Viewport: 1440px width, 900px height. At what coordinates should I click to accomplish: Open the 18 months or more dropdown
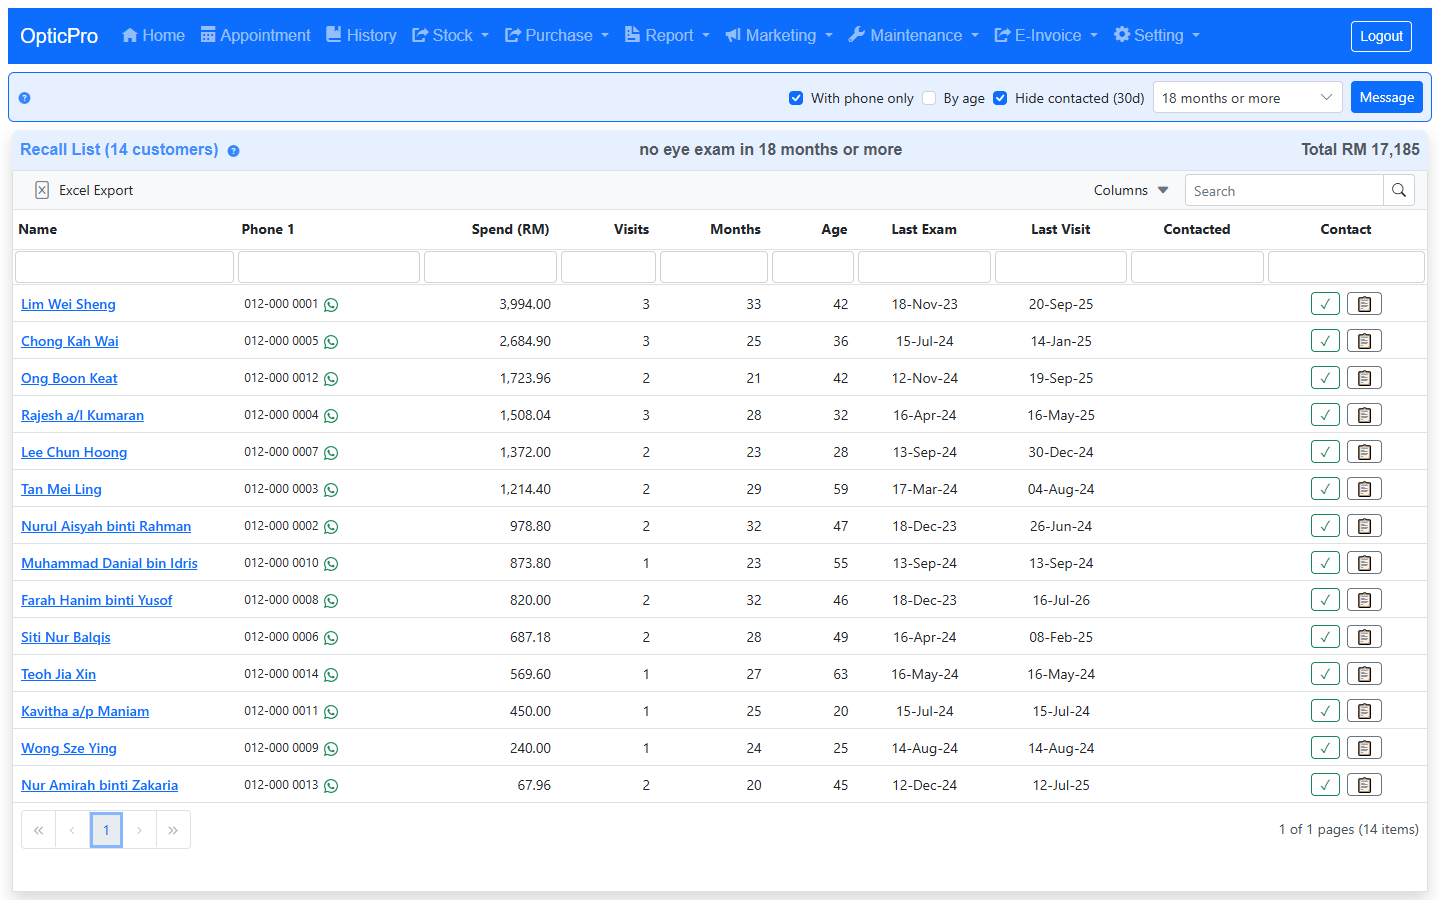pyautogui.click(x=1248, y=98)
